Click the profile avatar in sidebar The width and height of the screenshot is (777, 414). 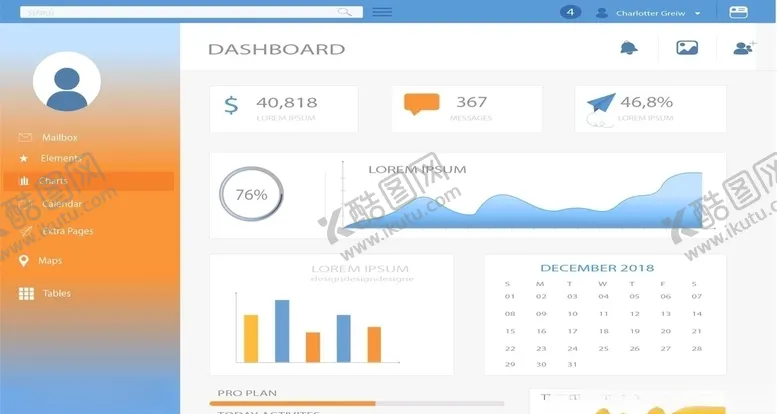(67, 82)
